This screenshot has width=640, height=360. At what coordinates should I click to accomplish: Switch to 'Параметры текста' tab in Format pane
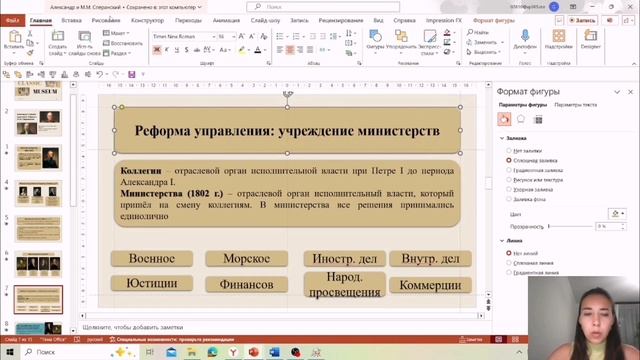[x=576, y=105]
